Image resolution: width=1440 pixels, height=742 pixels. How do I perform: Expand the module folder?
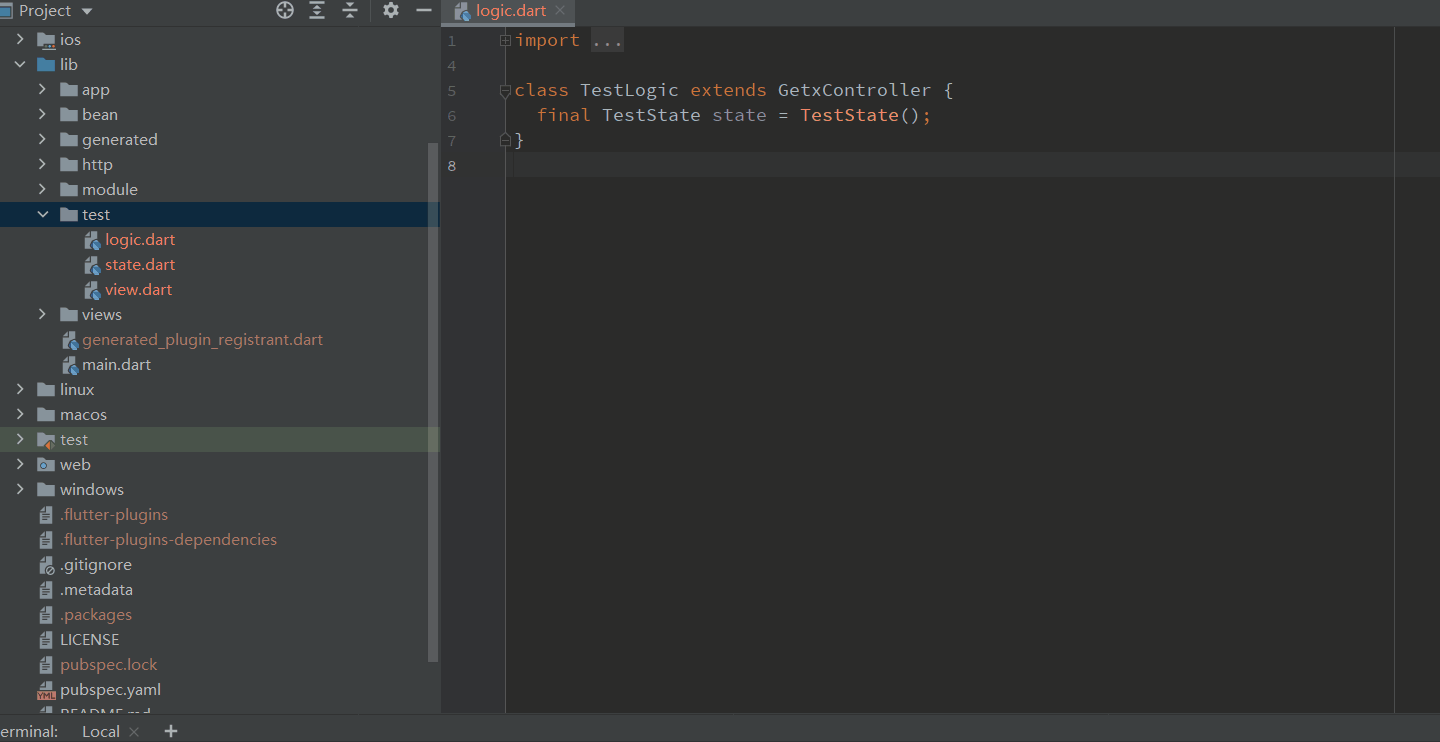click(x=42, y=189)
